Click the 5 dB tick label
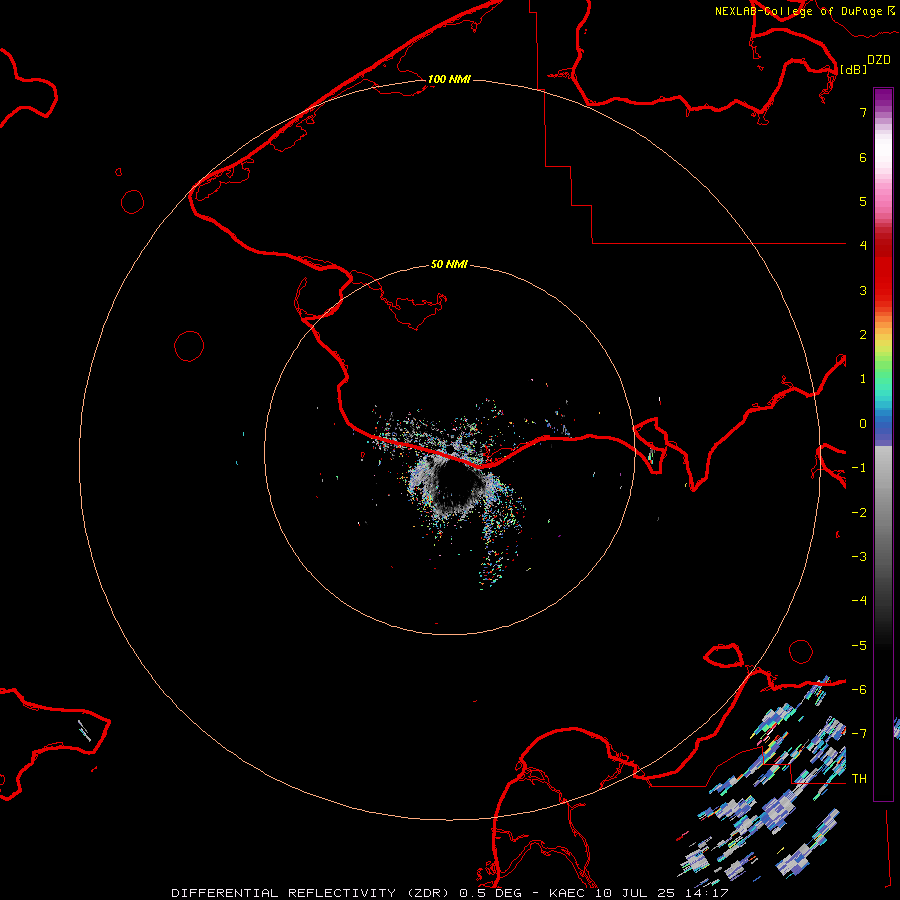This screenshot has width=900, height=900. click(x=863, y=201)
